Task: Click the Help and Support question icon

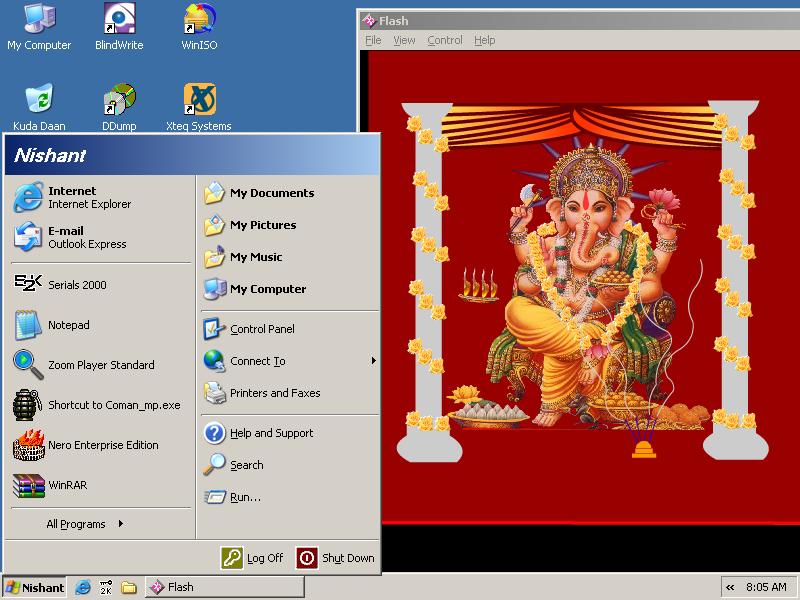Action: coord(214,433)
